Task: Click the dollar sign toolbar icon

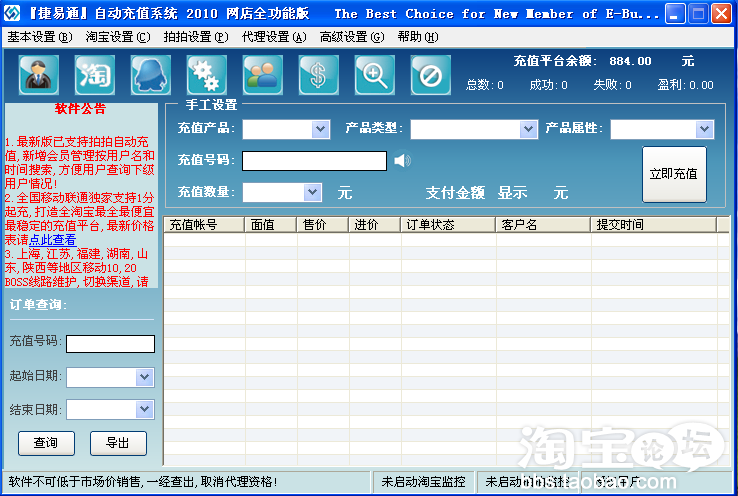Action: point(319,75)
